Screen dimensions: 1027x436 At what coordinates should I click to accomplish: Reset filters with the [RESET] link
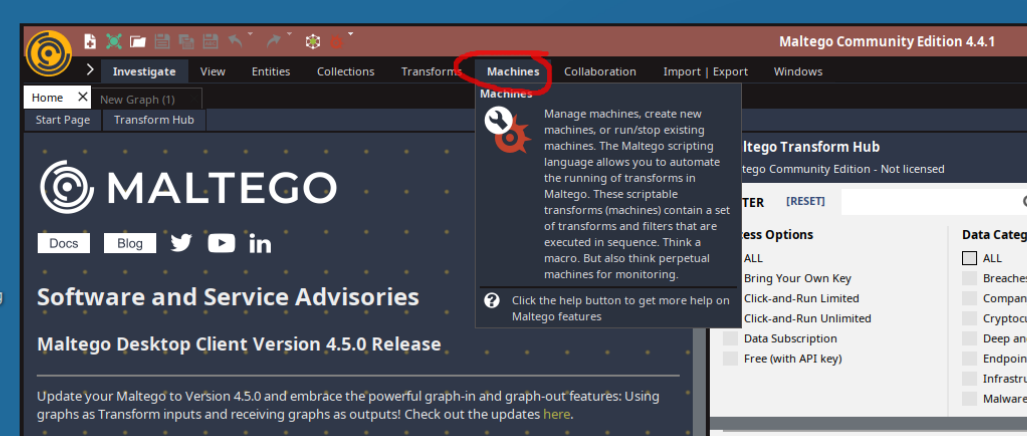click(805, 201)
